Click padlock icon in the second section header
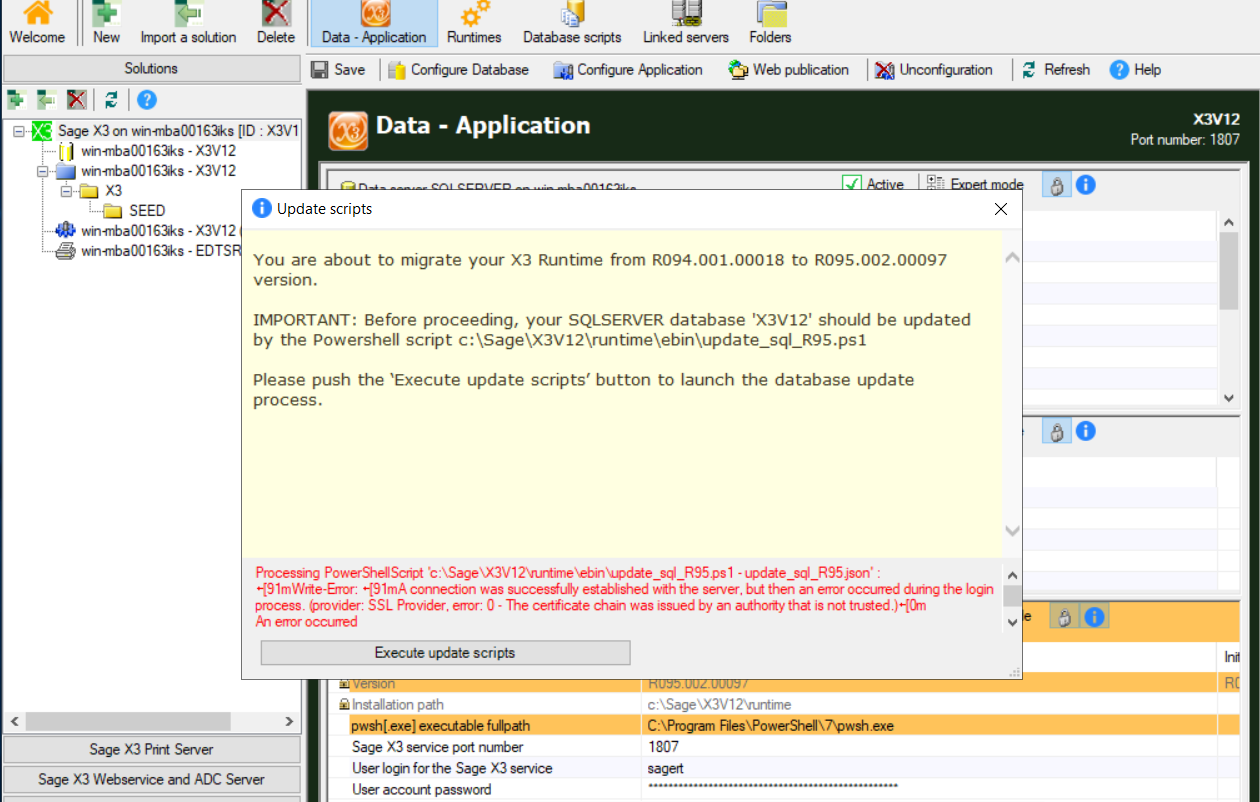The height and width of the screenshot is (802, 1260). click(1056, 431)
